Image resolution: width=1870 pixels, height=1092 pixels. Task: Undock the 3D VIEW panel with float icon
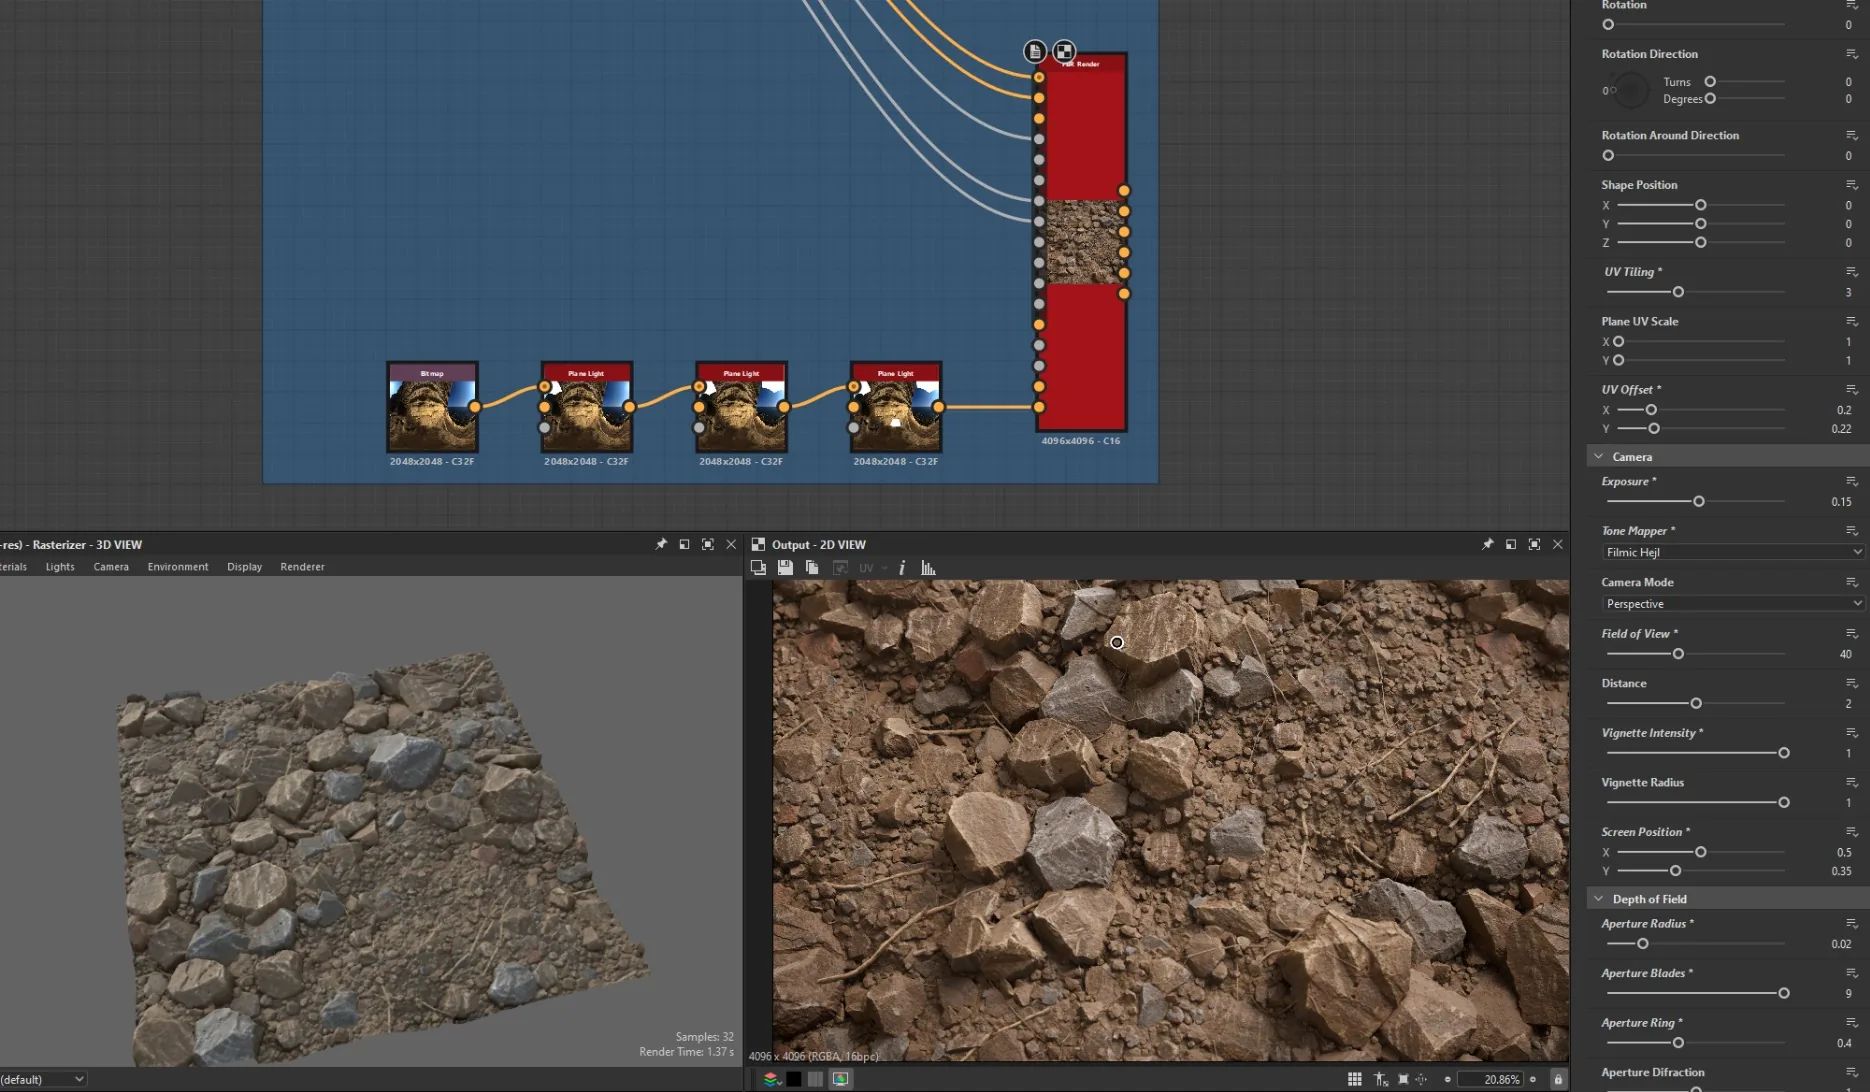[x=684, y=544]
